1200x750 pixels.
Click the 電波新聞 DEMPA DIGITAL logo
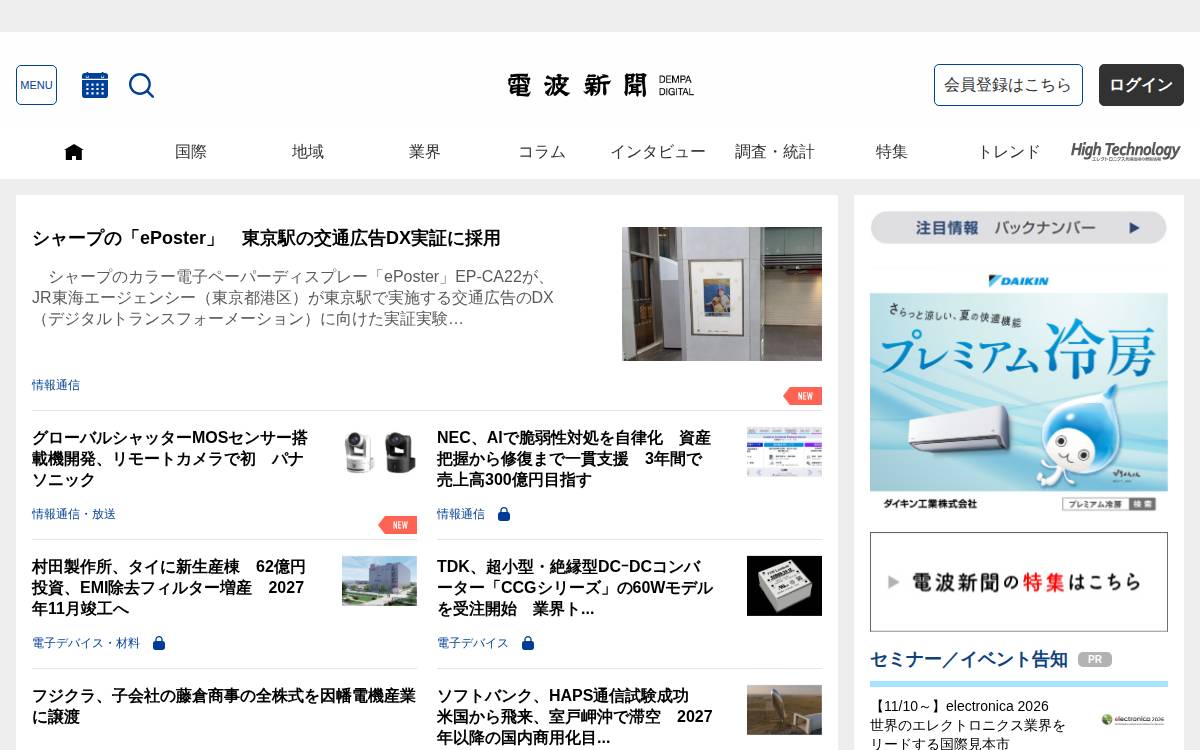pos(600,85)
